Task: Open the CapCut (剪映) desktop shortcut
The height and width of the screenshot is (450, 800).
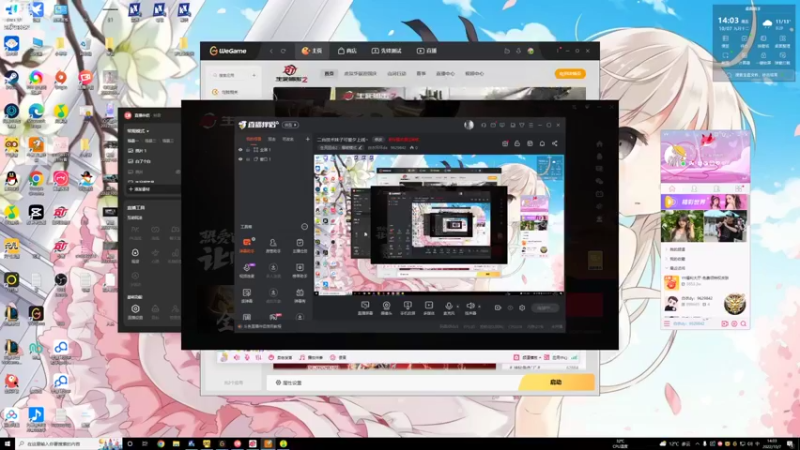Action: click(36, 214)
